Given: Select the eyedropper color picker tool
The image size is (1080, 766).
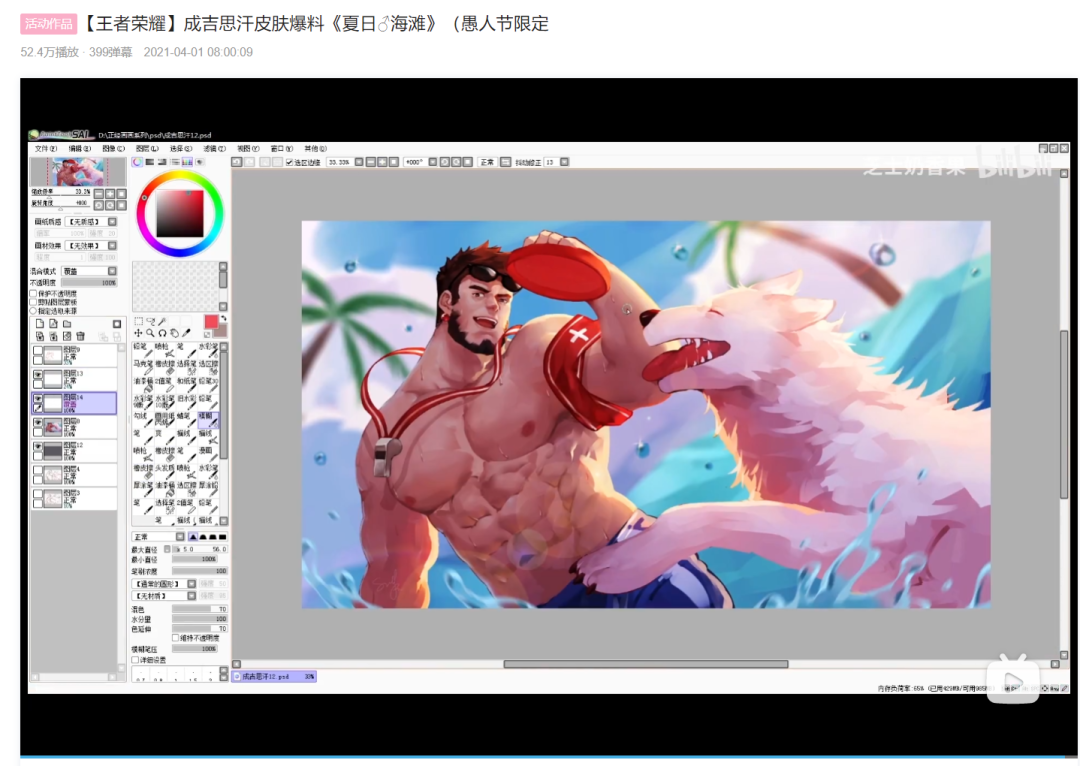Looking at the screenshot, I should [186, 333].
